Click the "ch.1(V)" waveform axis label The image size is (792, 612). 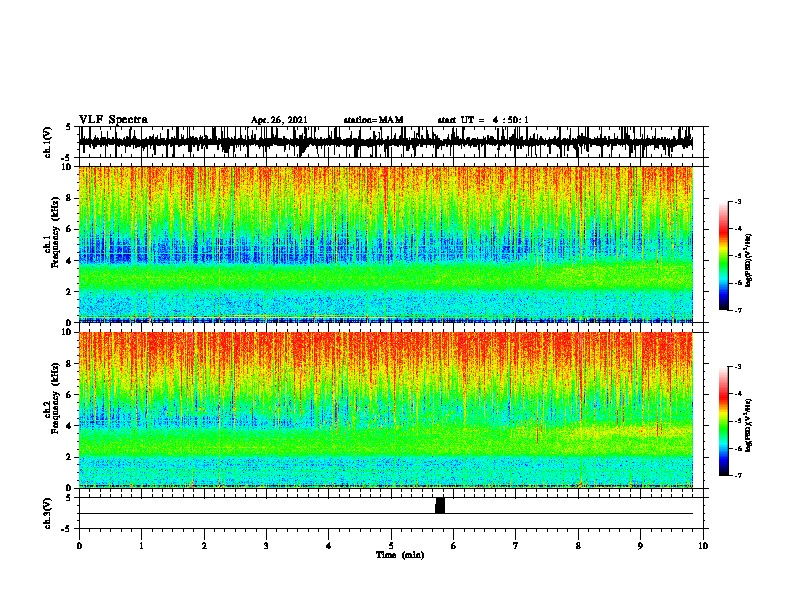click(x=48, y=142)
